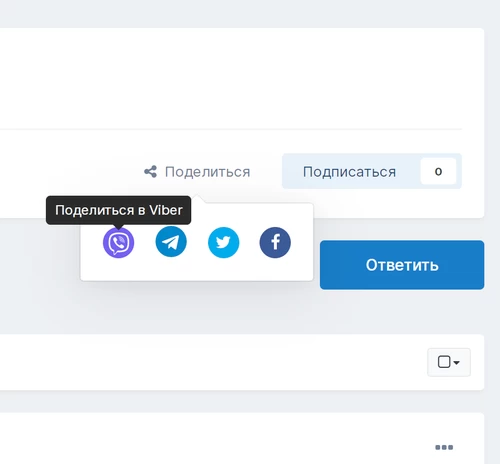Open the checkbox selection dropdown button
The height and width of the screenshot is (464, 500).
449,362
